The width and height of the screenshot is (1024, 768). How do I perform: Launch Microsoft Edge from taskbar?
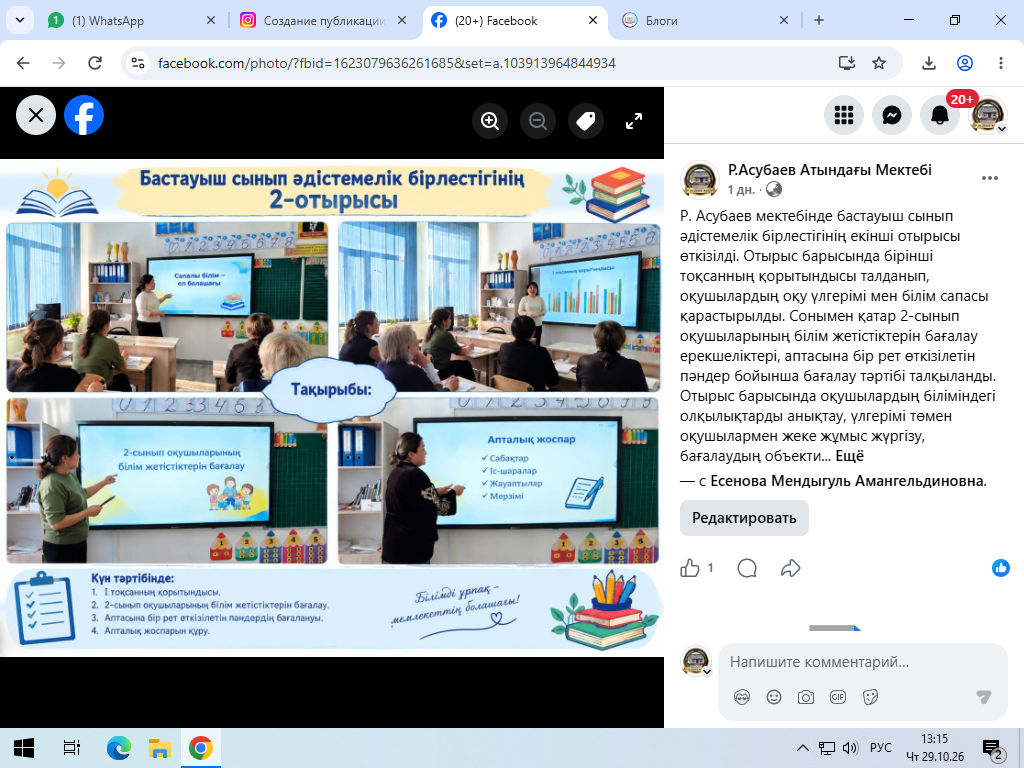[x=119, y=748]
